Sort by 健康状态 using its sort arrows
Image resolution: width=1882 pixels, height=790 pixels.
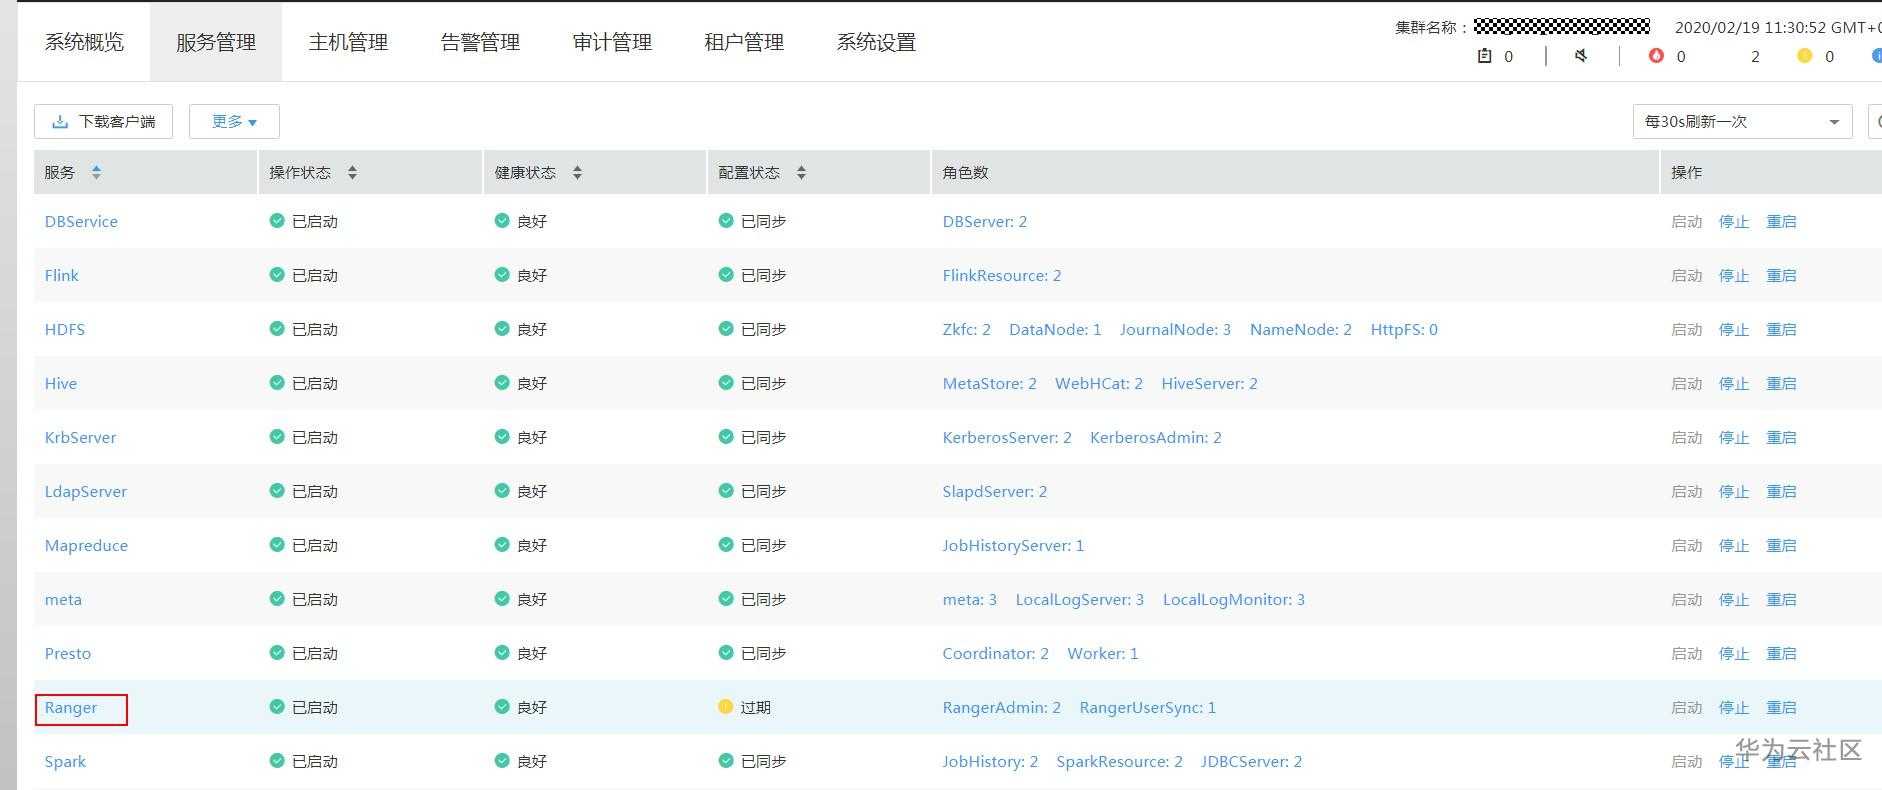coord(577,172)
